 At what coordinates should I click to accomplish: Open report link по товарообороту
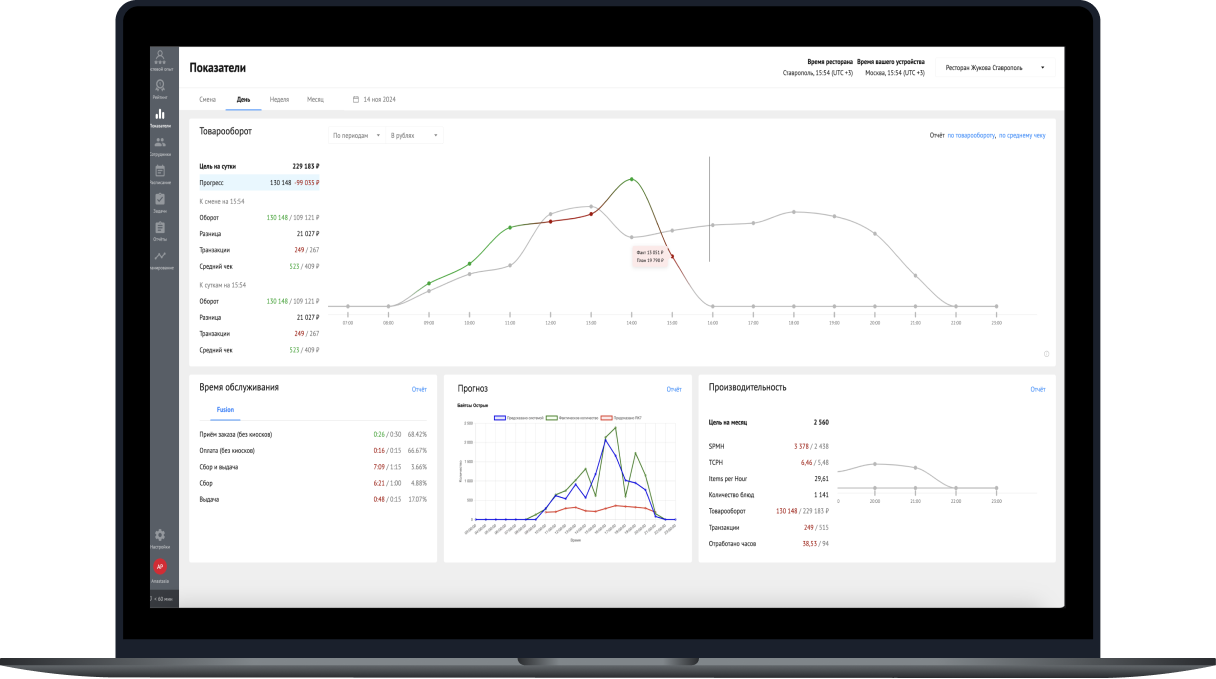(971, 135)
